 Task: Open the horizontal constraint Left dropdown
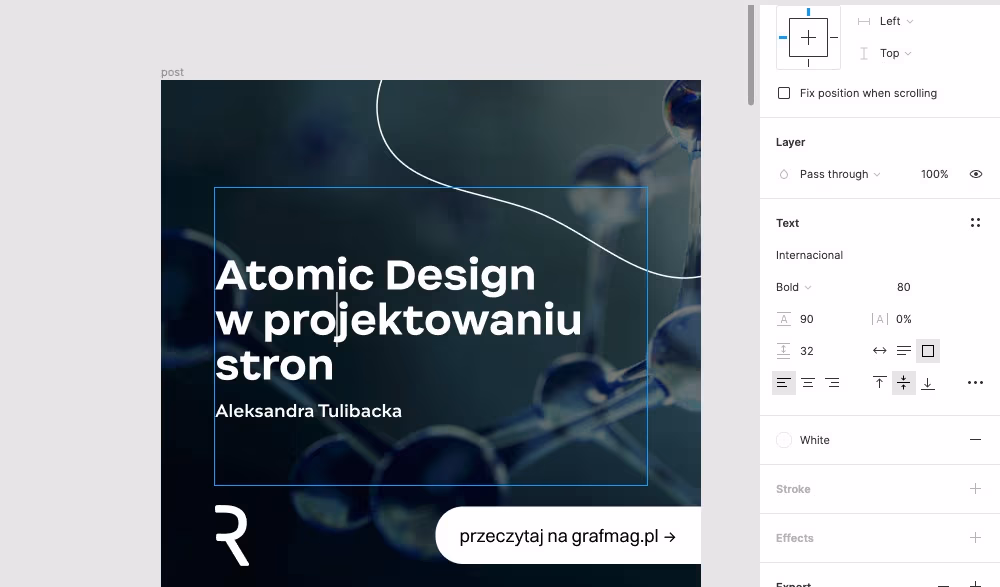(x=896, y=21)
